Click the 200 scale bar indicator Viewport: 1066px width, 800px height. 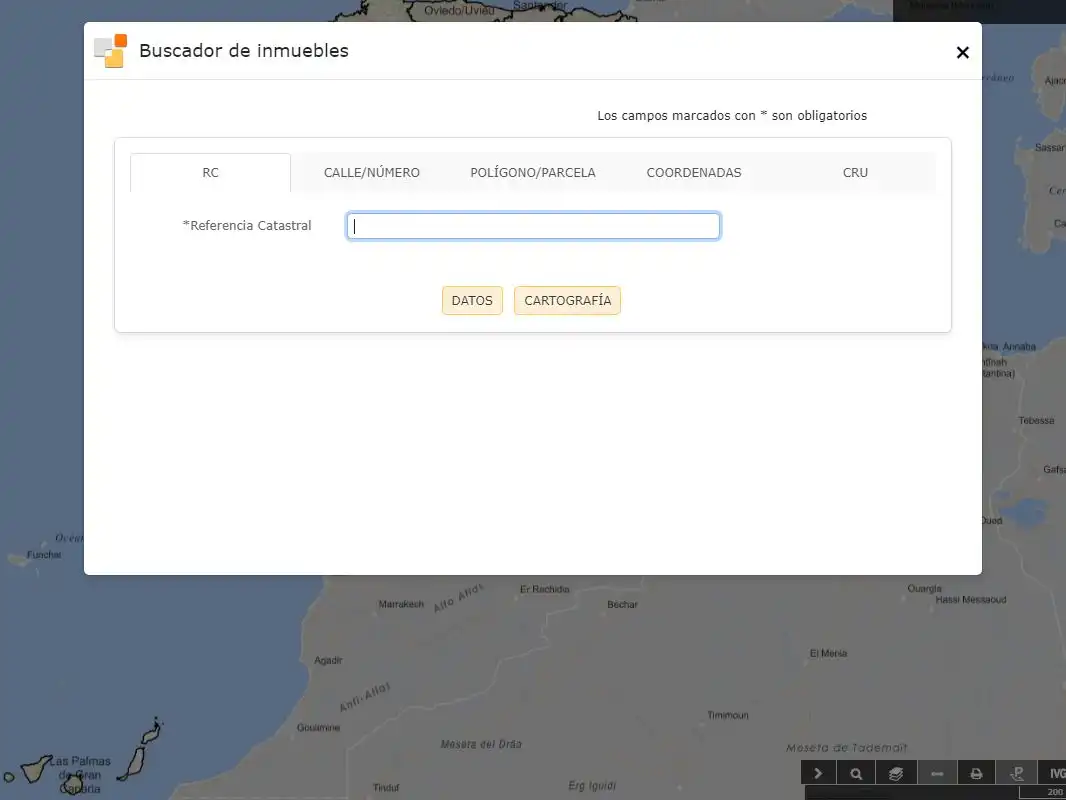point(1042,793)
